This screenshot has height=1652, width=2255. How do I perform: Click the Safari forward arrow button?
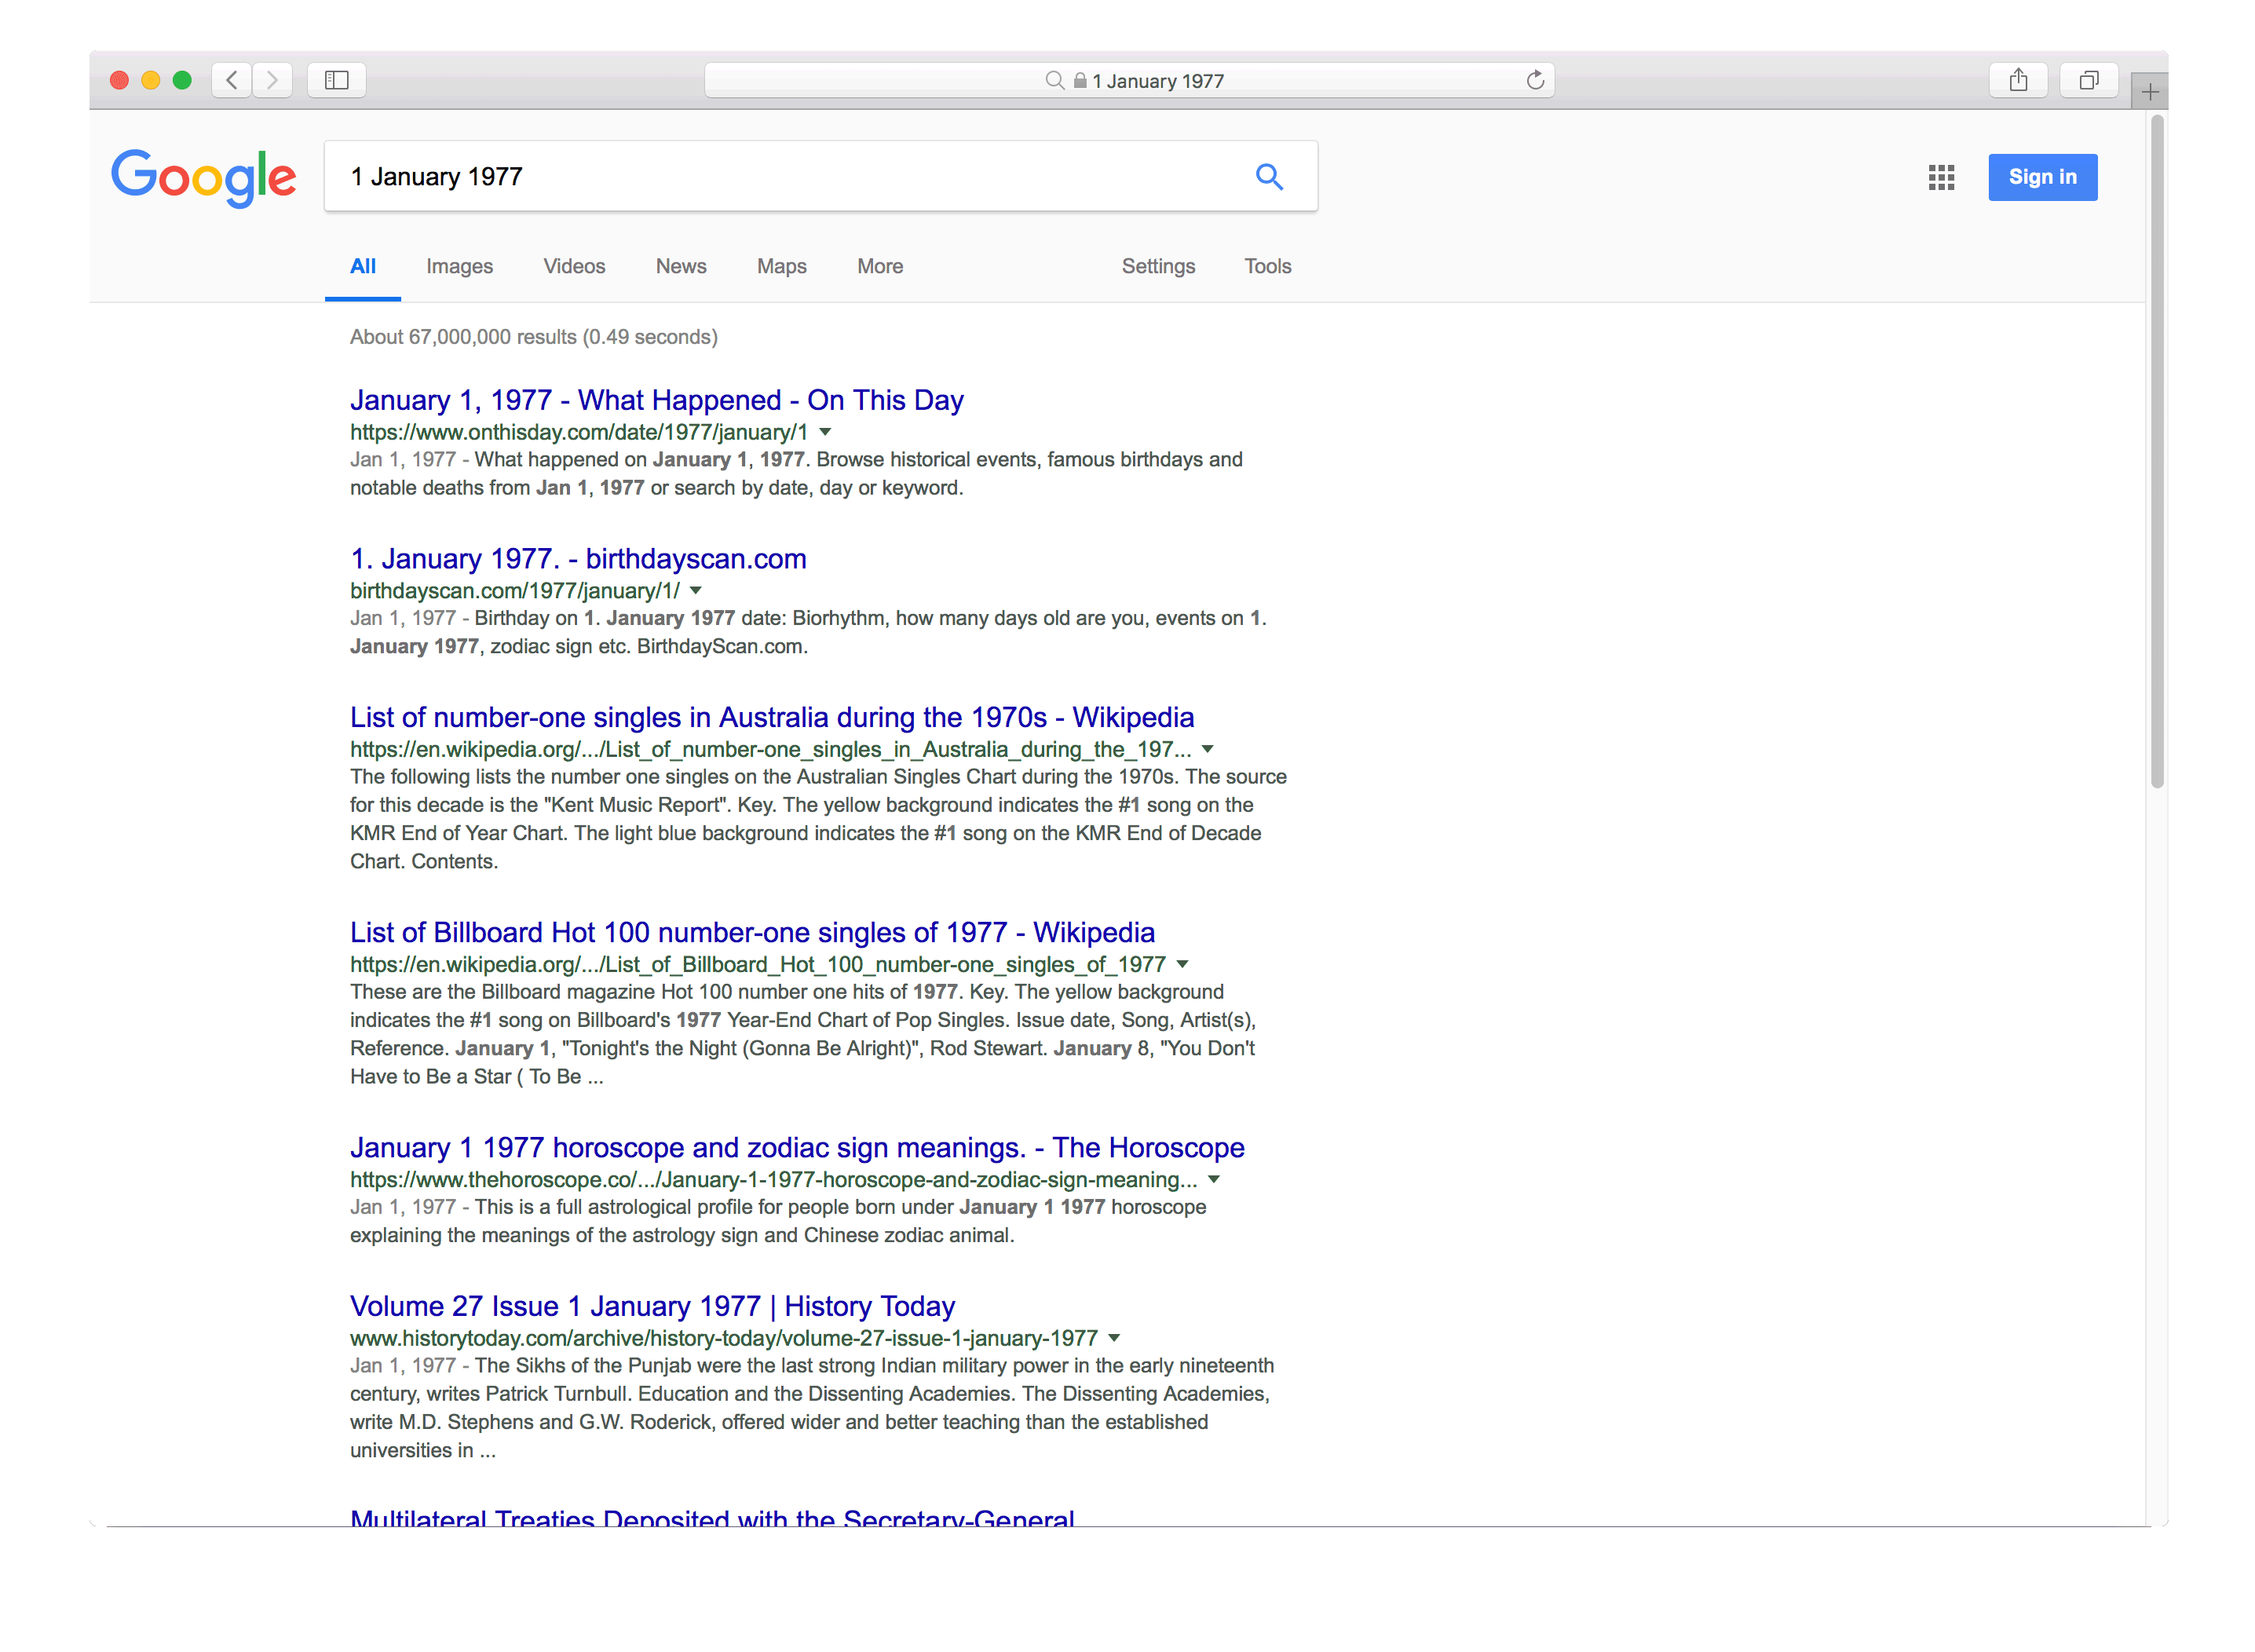[x=272, y=80]
